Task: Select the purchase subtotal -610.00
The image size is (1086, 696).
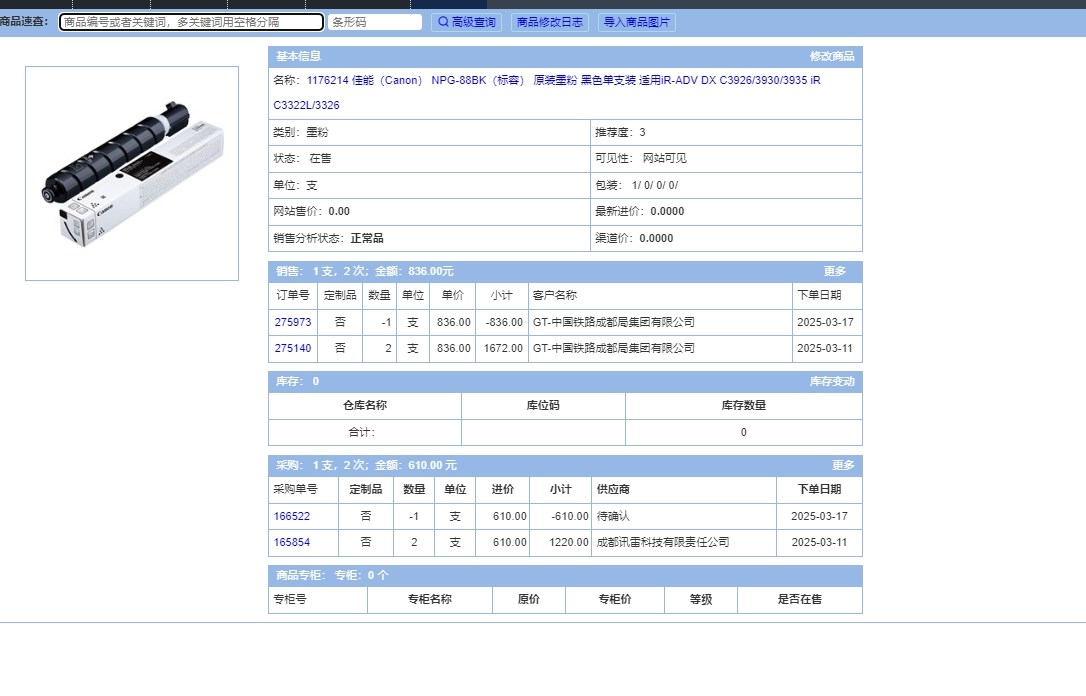Action: pyautogui.click(x=570, y=516)
